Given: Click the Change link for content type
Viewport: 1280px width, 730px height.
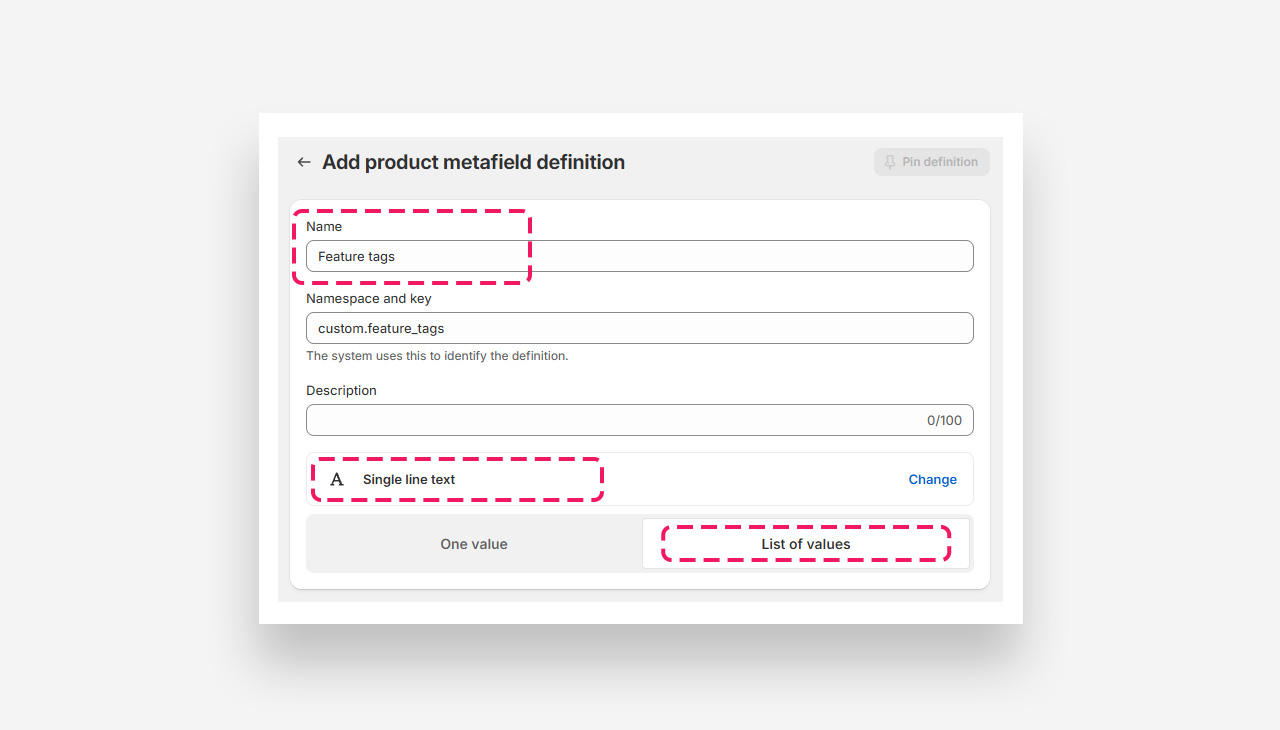Looking at the screenshot, I should click(x=932, y=480).
